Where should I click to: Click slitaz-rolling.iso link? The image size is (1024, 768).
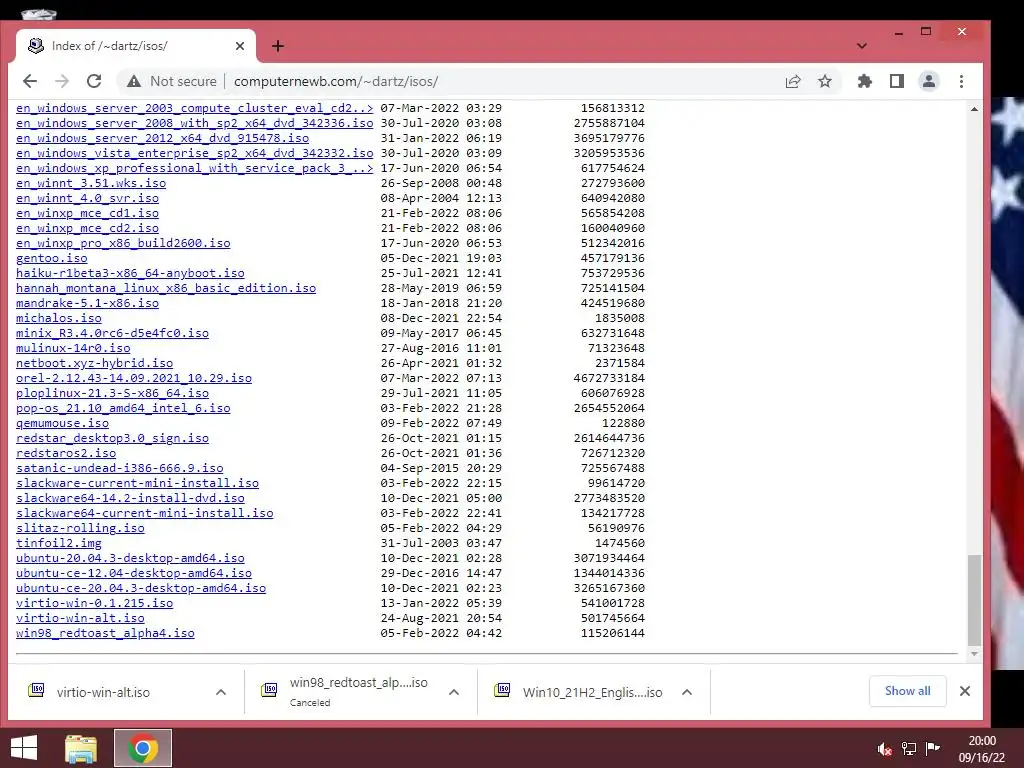point(80,528)
